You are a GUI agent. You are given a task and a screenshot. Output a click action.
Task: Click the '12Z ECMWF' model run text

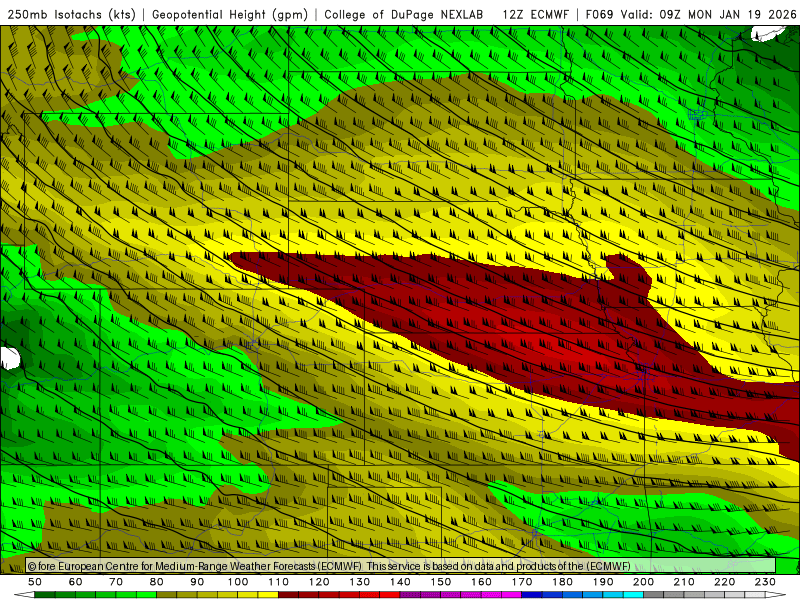535,15
